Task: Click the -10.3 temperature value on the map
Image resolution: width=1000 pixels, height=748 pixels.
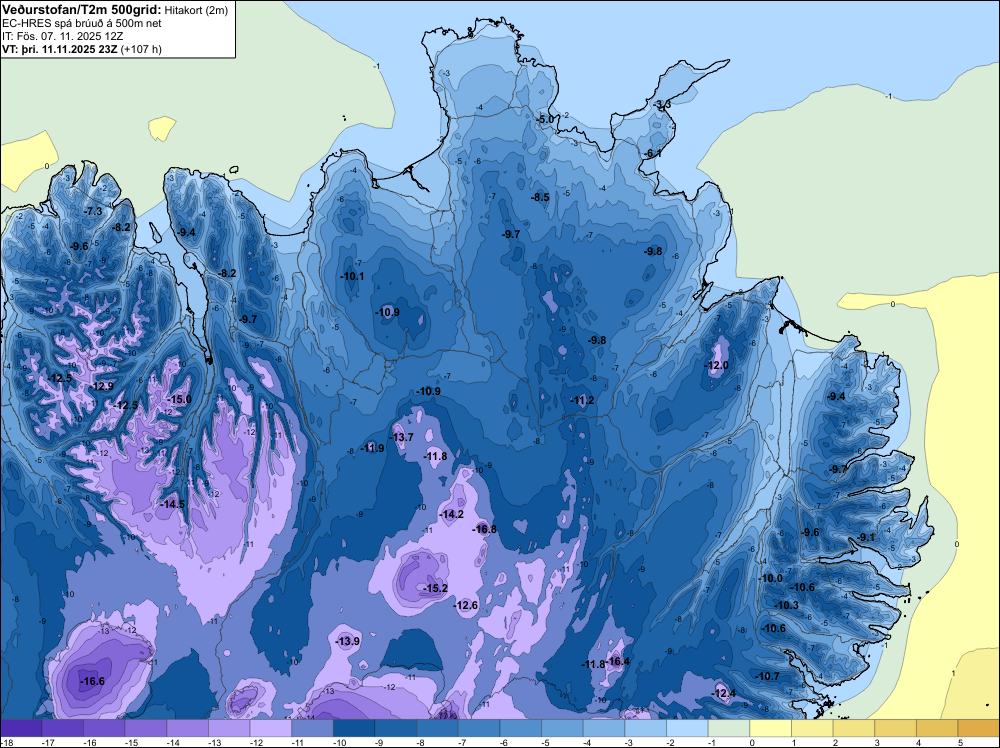Action: 786,605
